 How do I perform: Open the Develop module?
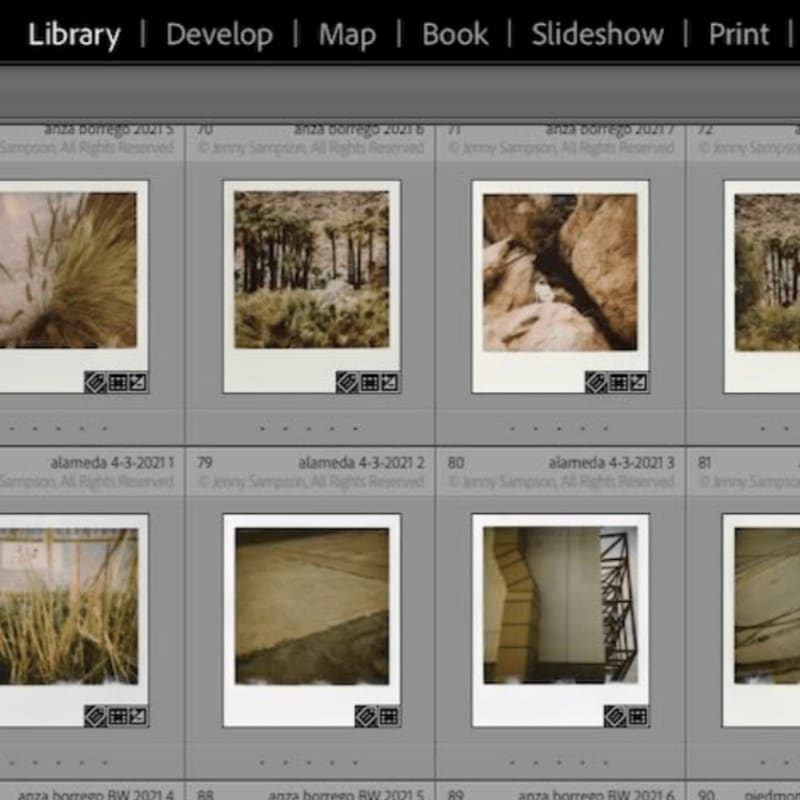click(219, 35)
